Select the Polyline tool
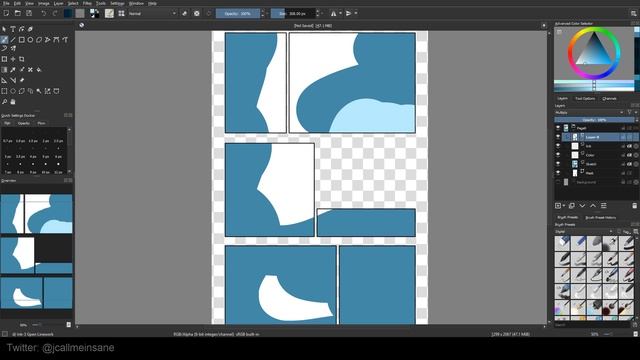640x360 pixels. point(47,40)
